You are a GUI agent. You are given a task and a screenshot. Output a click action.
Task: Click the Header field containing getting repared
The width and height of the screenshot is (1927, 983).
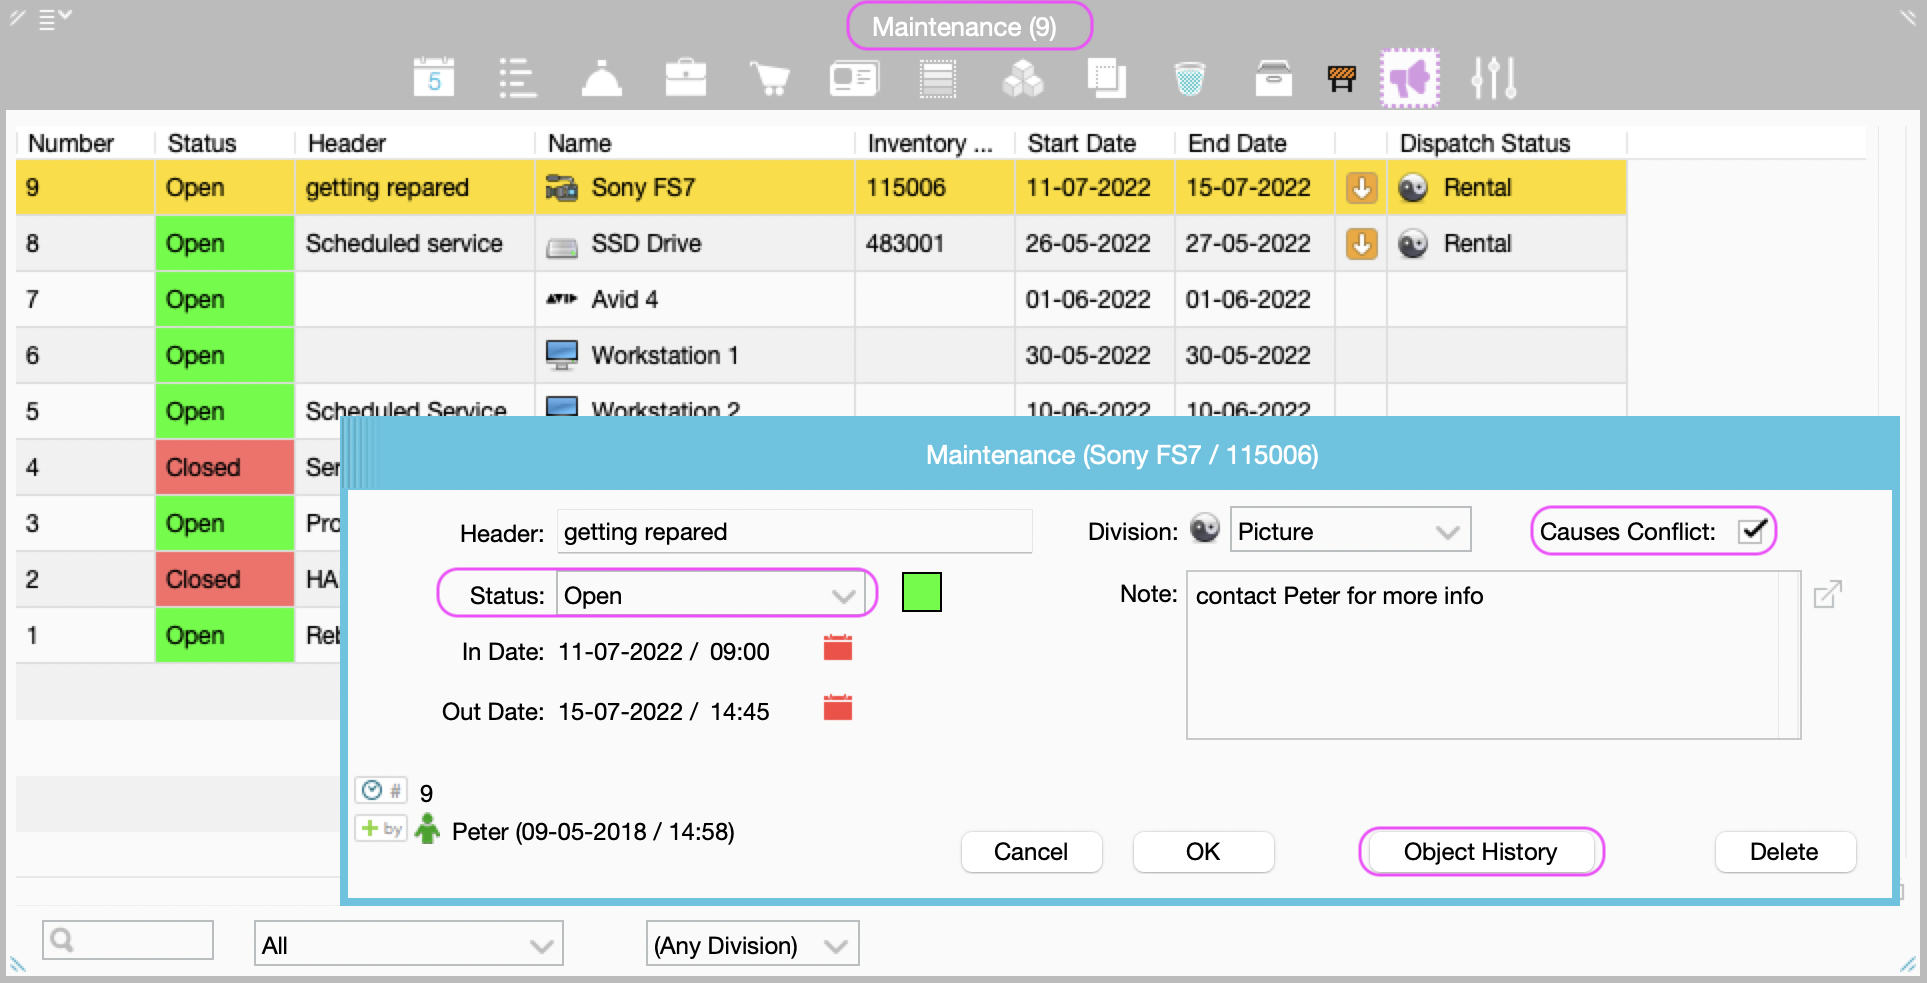tap(794, 531)
